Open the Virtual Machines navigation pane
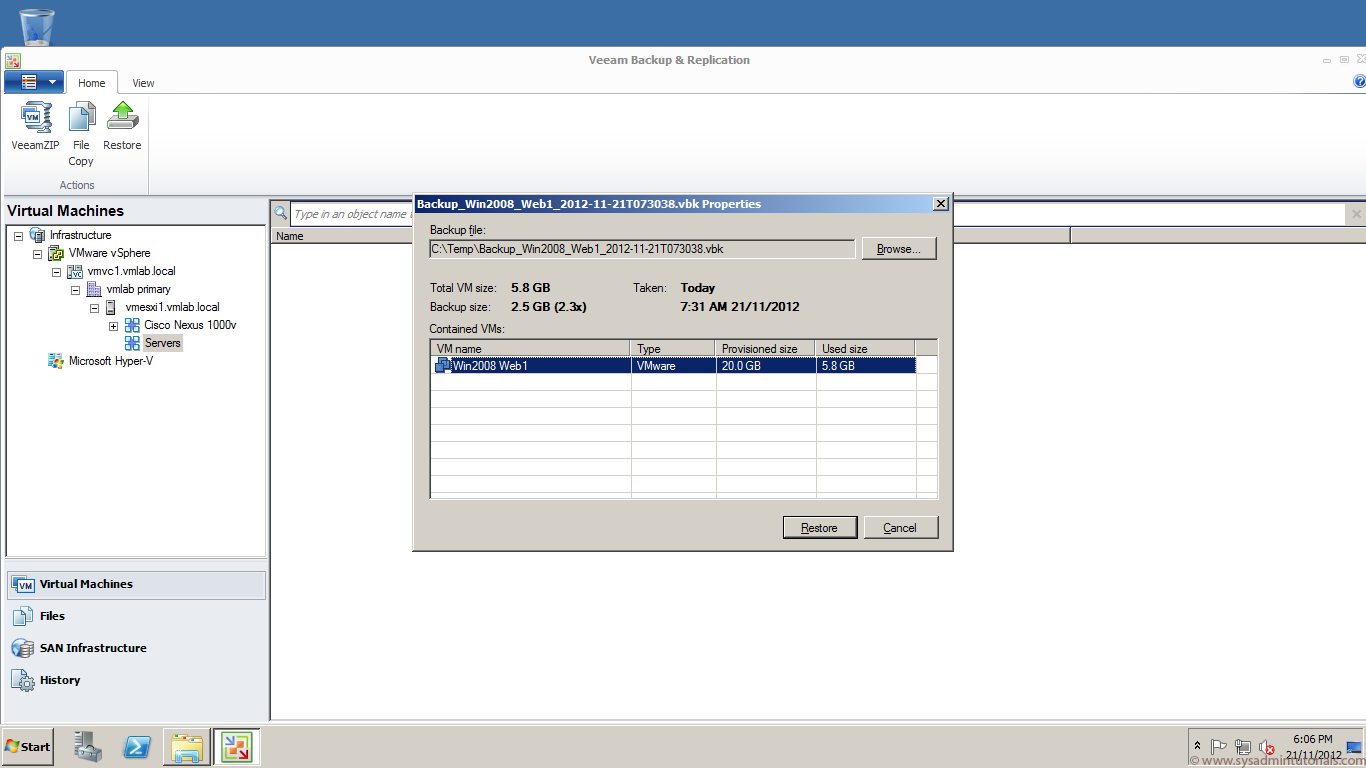Screen dimensions: 1366x768 [136, 585]
